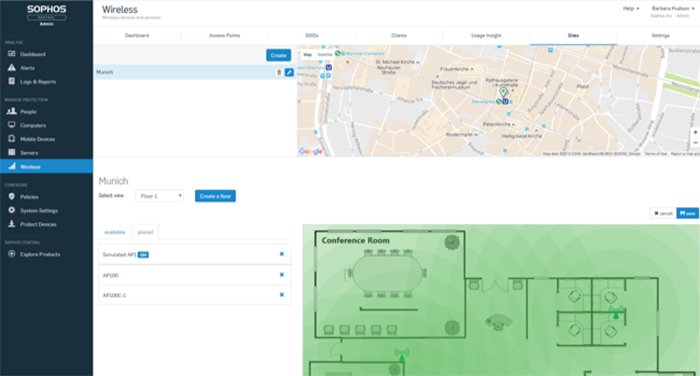
Task: Select the access point icon in office cubicles
Action: tap(616, 313)
